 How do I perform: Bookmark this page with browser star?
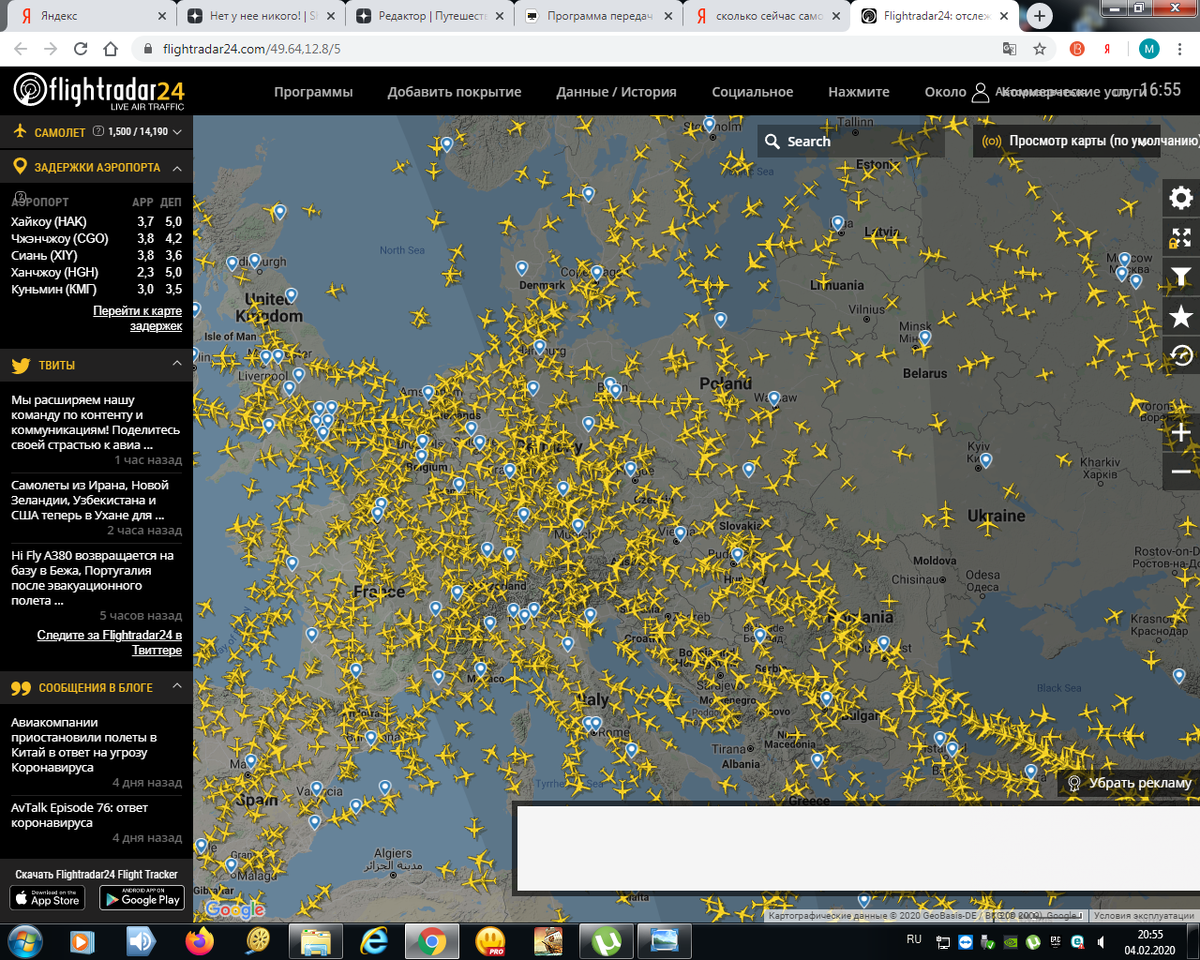point(1040,48)
